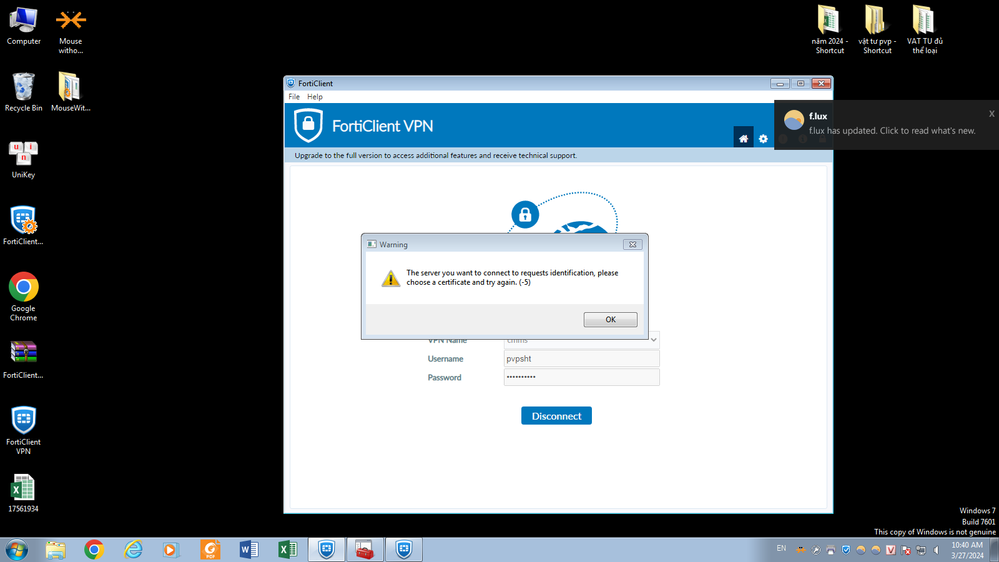999x562 pixels.
Task: Go to FortiClient home icon
Action: [743, 138]
